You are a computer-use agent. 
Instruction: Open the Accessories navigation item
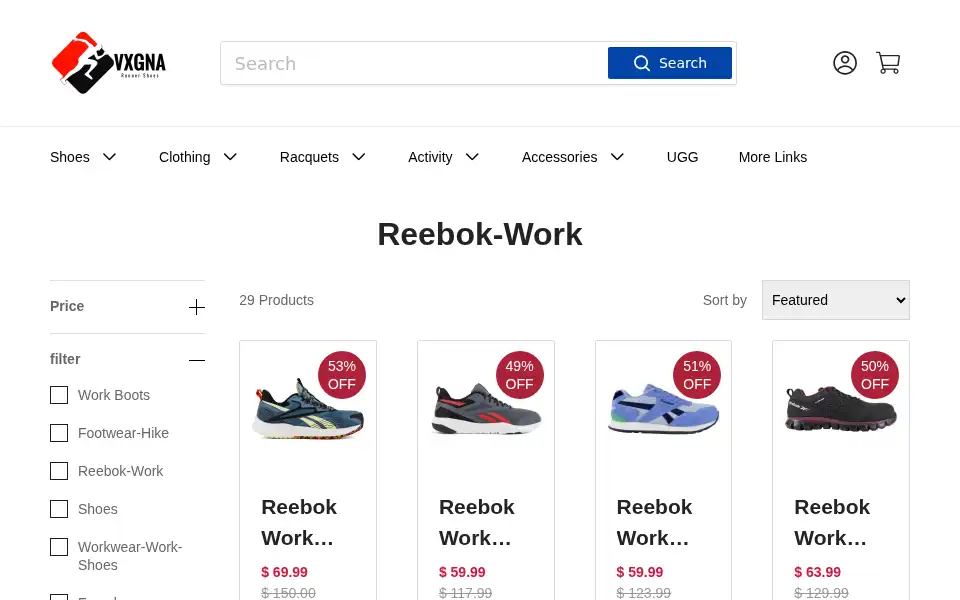(x=560, y=157)
